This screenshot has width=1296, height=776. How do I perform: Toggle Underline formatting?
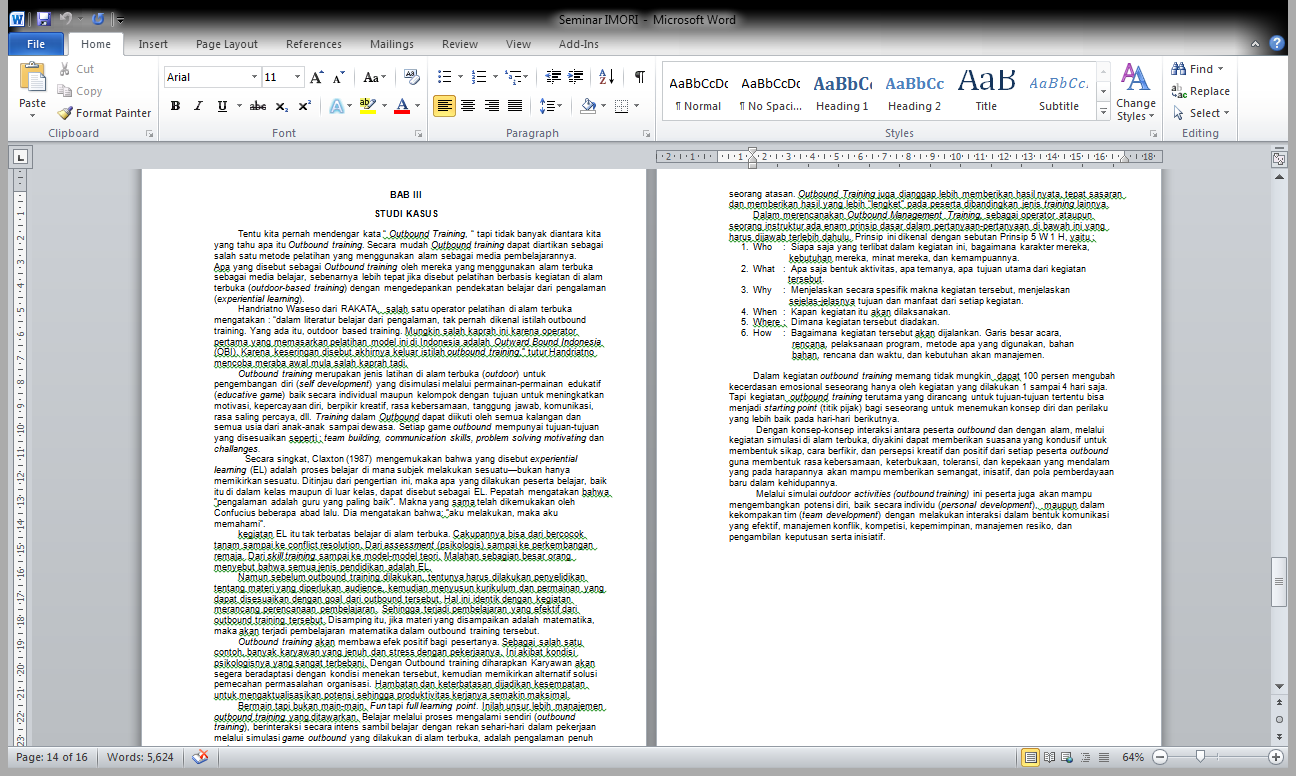[x=221, y=106]
